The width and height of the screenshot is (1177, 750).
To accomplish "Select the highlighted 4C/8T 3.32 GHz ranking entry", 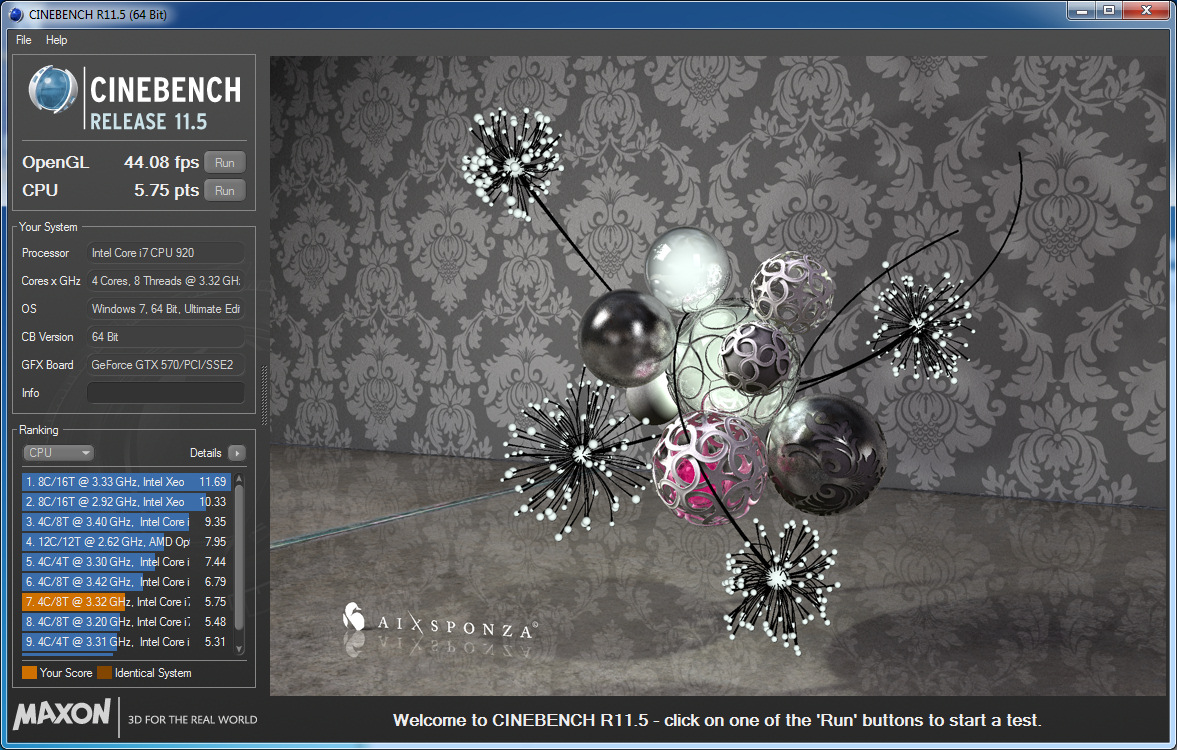I will [x=125, y=602].
